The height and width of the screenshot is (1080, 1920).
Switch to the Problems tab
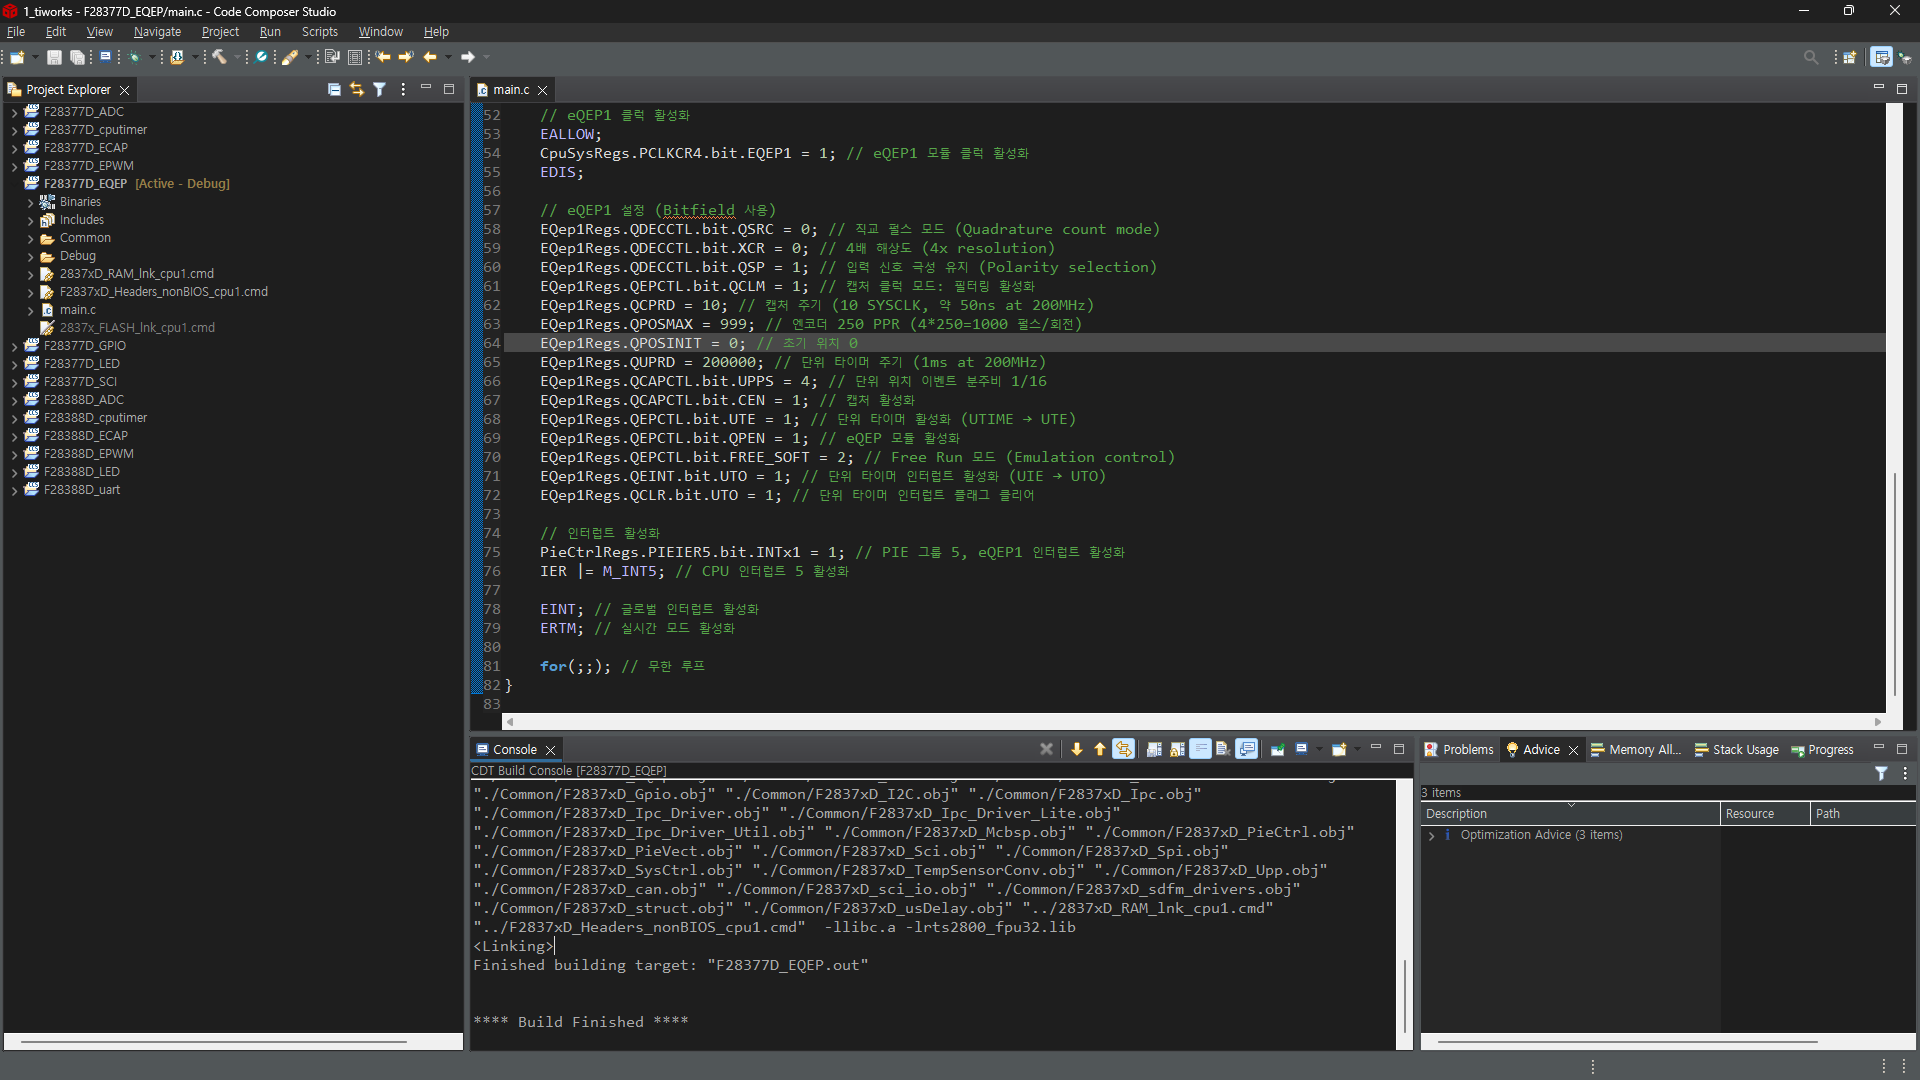(1459, 749)
